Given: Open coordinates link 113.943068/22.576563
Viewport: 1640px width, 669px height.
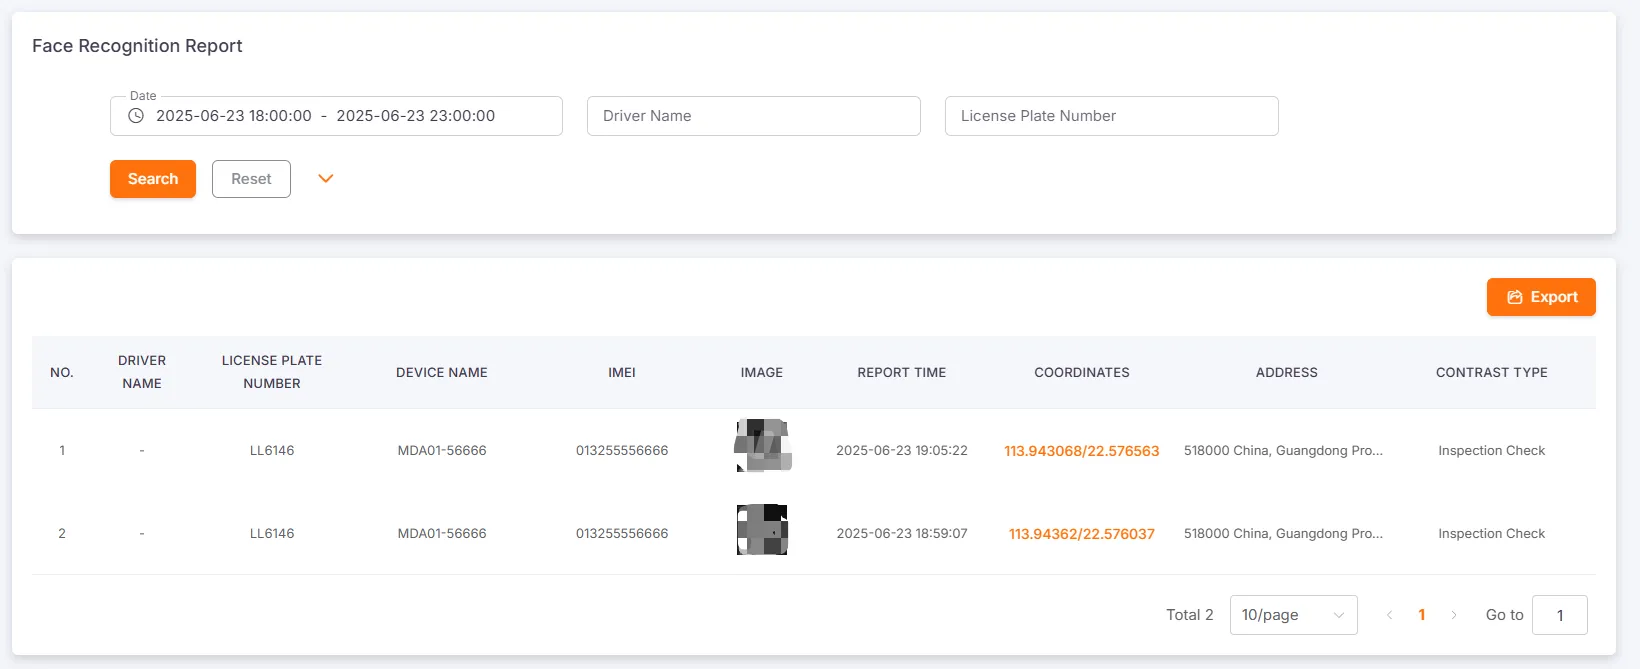Looking at the screenshot, I should [1081, 451].
